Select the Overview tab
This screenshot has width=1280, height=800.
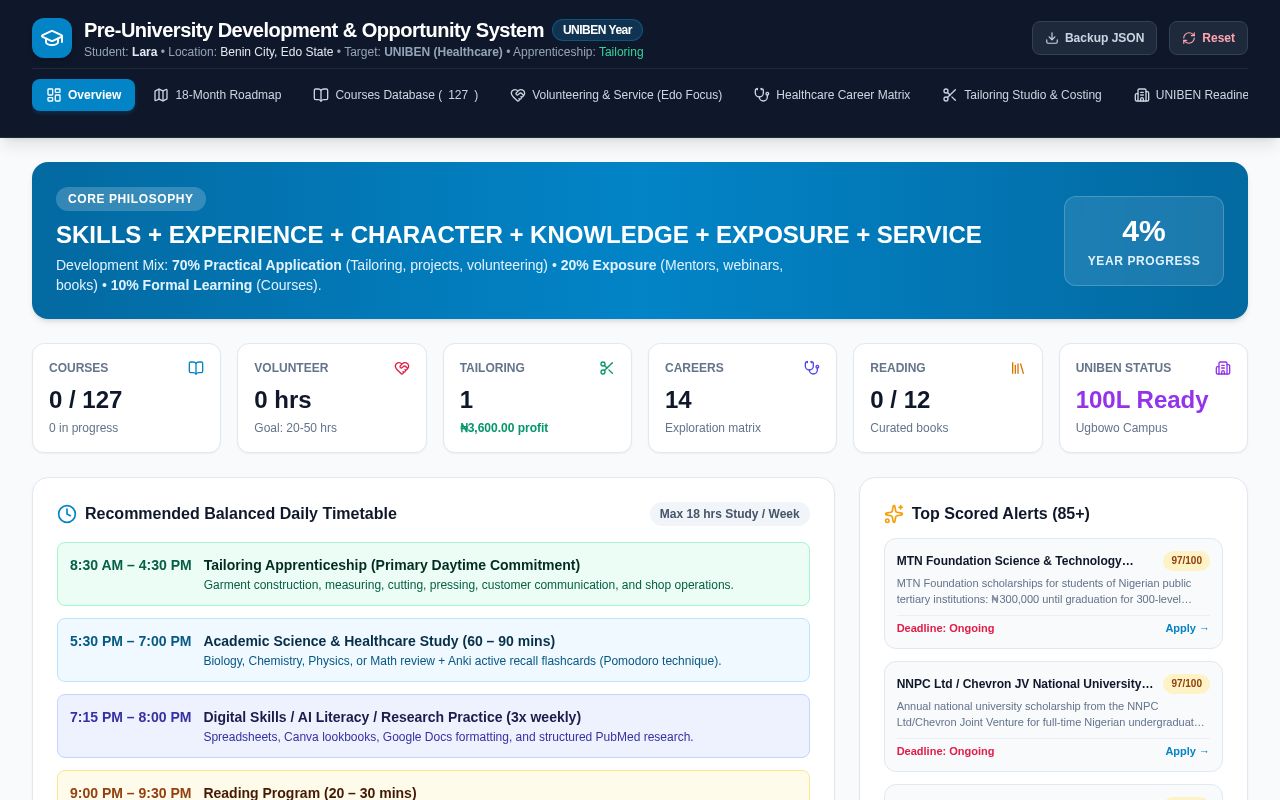[x=83, y=95]
